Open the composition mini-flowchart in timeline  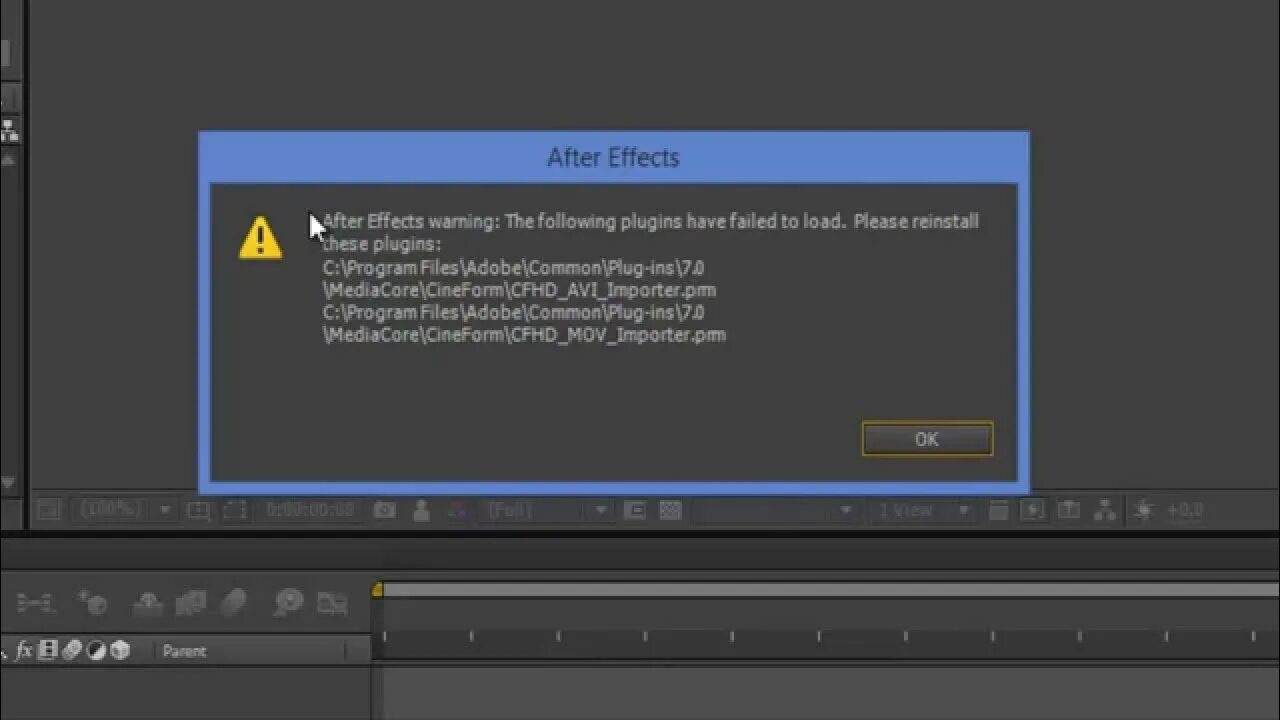pos(37,602)
